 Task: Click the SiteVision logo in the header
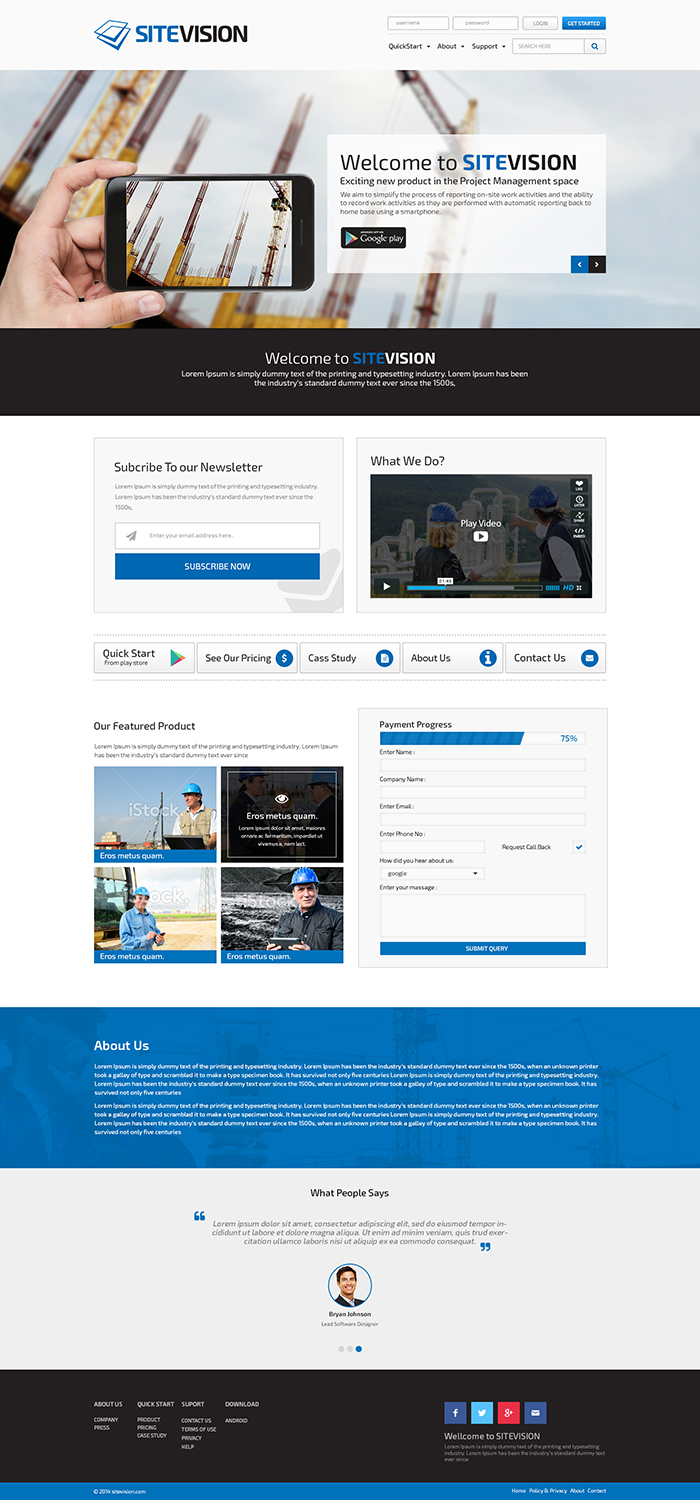click(171, 34)
